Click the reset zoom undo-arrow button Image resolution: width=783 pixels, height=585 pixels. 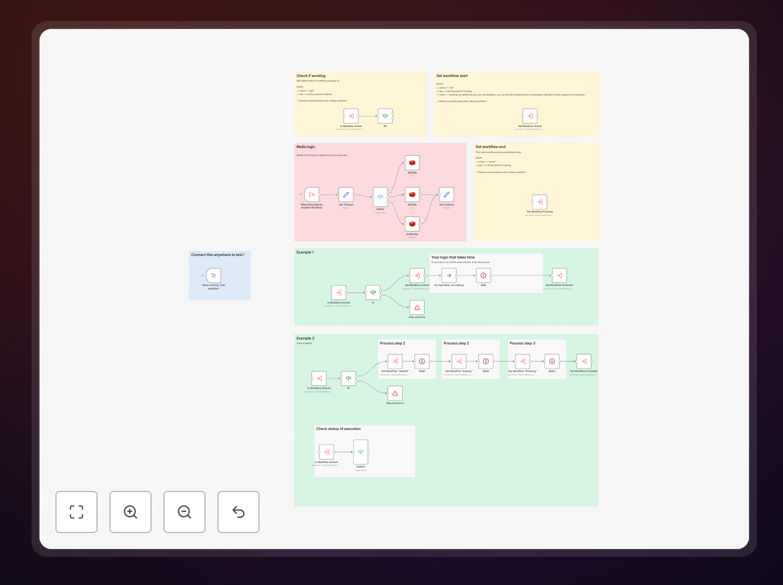[238, 512]
